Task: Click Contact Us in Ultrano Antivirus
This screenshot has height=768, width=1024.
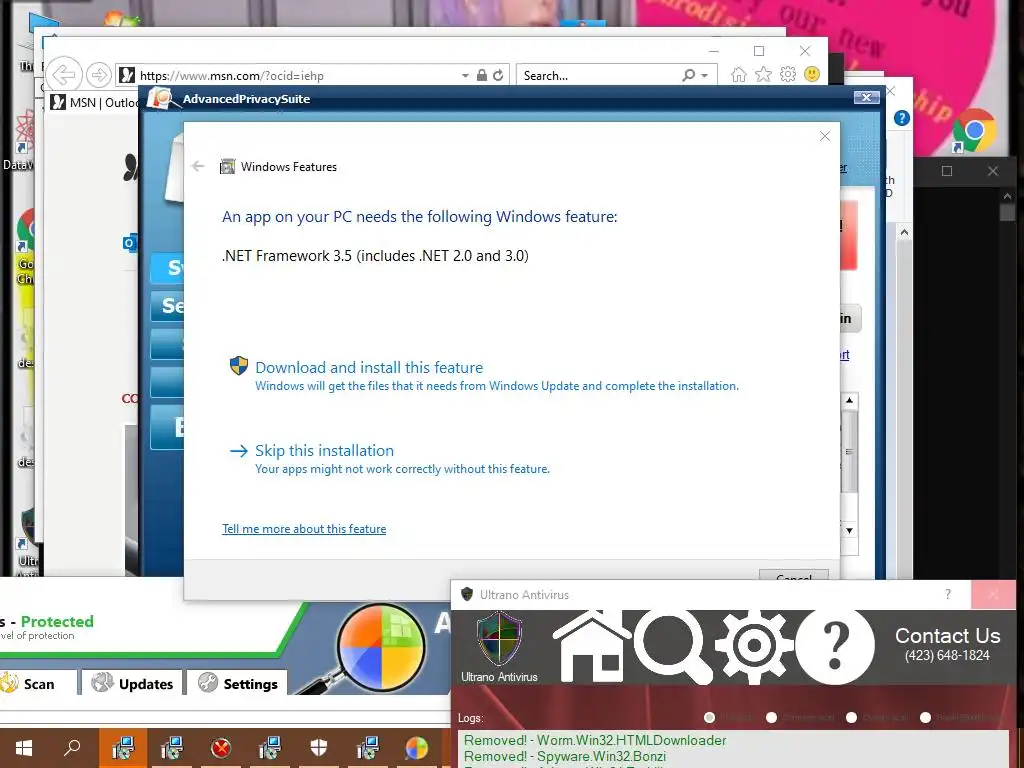Action: (x=948, y=635)
